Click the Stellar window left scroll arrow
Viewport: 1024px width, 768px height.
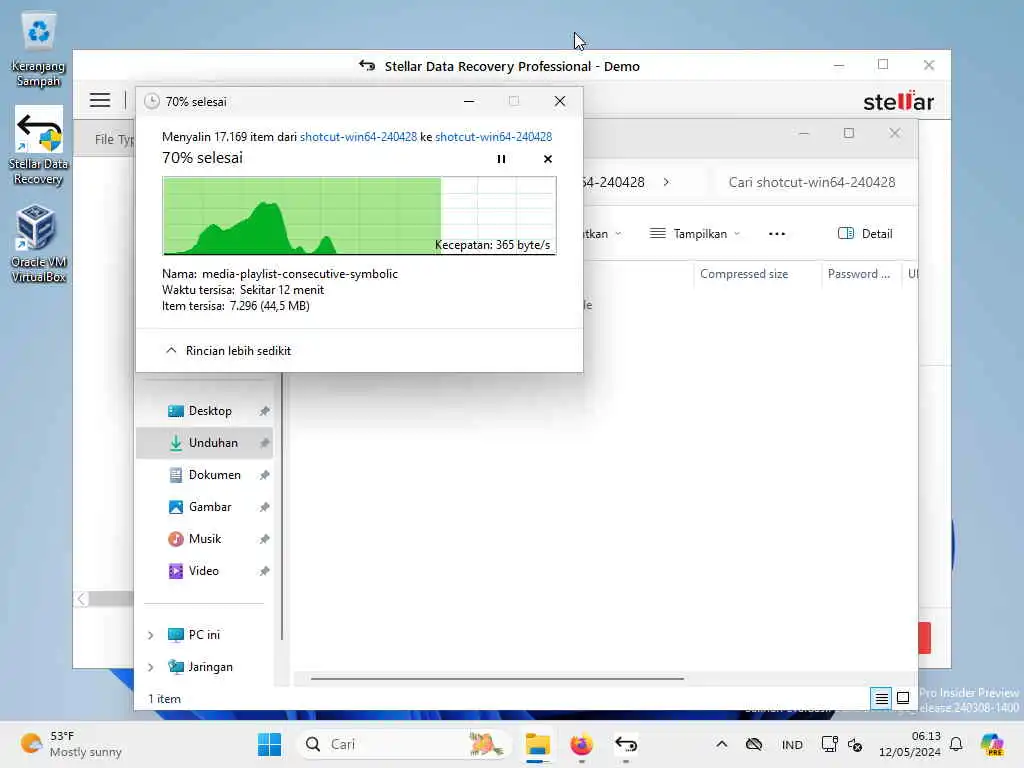point(81,599)
